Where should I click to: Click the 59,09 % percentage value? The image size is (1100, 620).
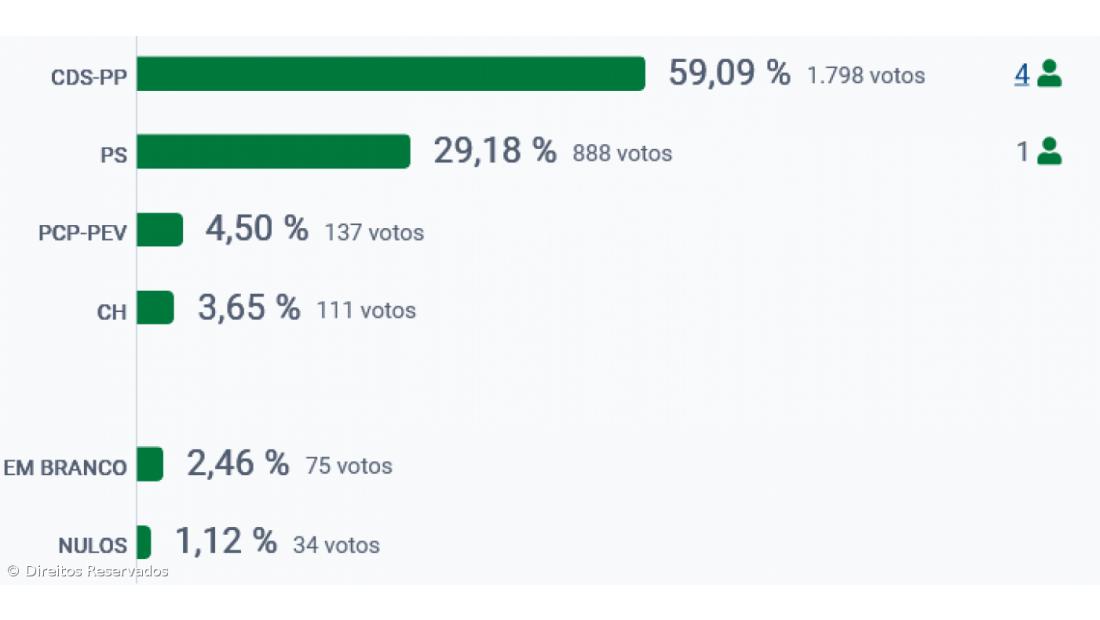click(729, 73)
